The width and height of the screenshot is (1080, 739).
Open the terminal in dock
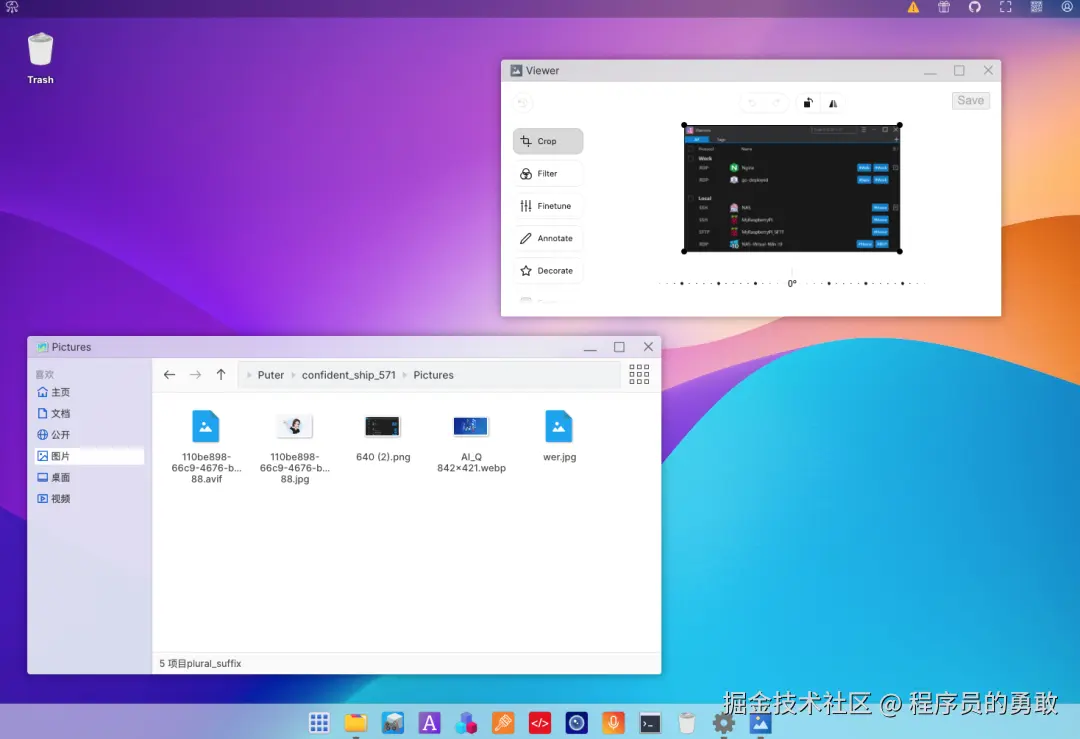[x=650, y=722]
